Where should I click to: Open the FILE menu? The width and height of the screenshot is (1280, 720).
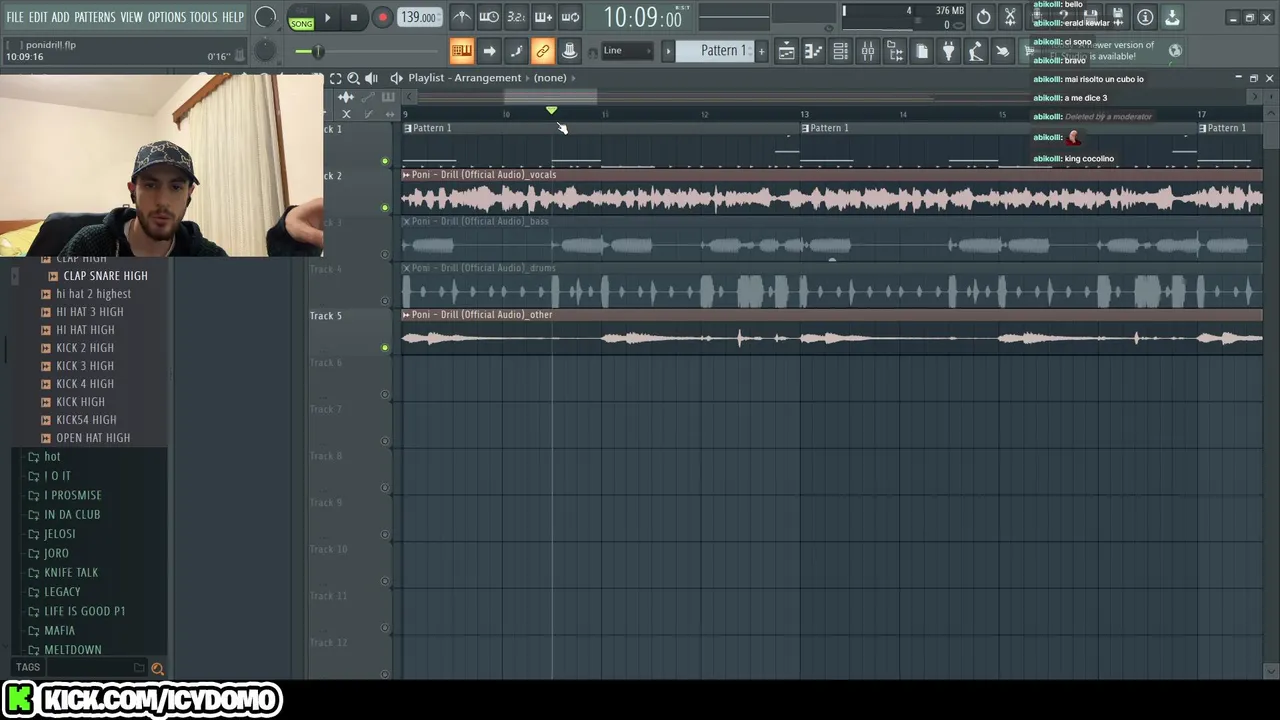(15, 17)
